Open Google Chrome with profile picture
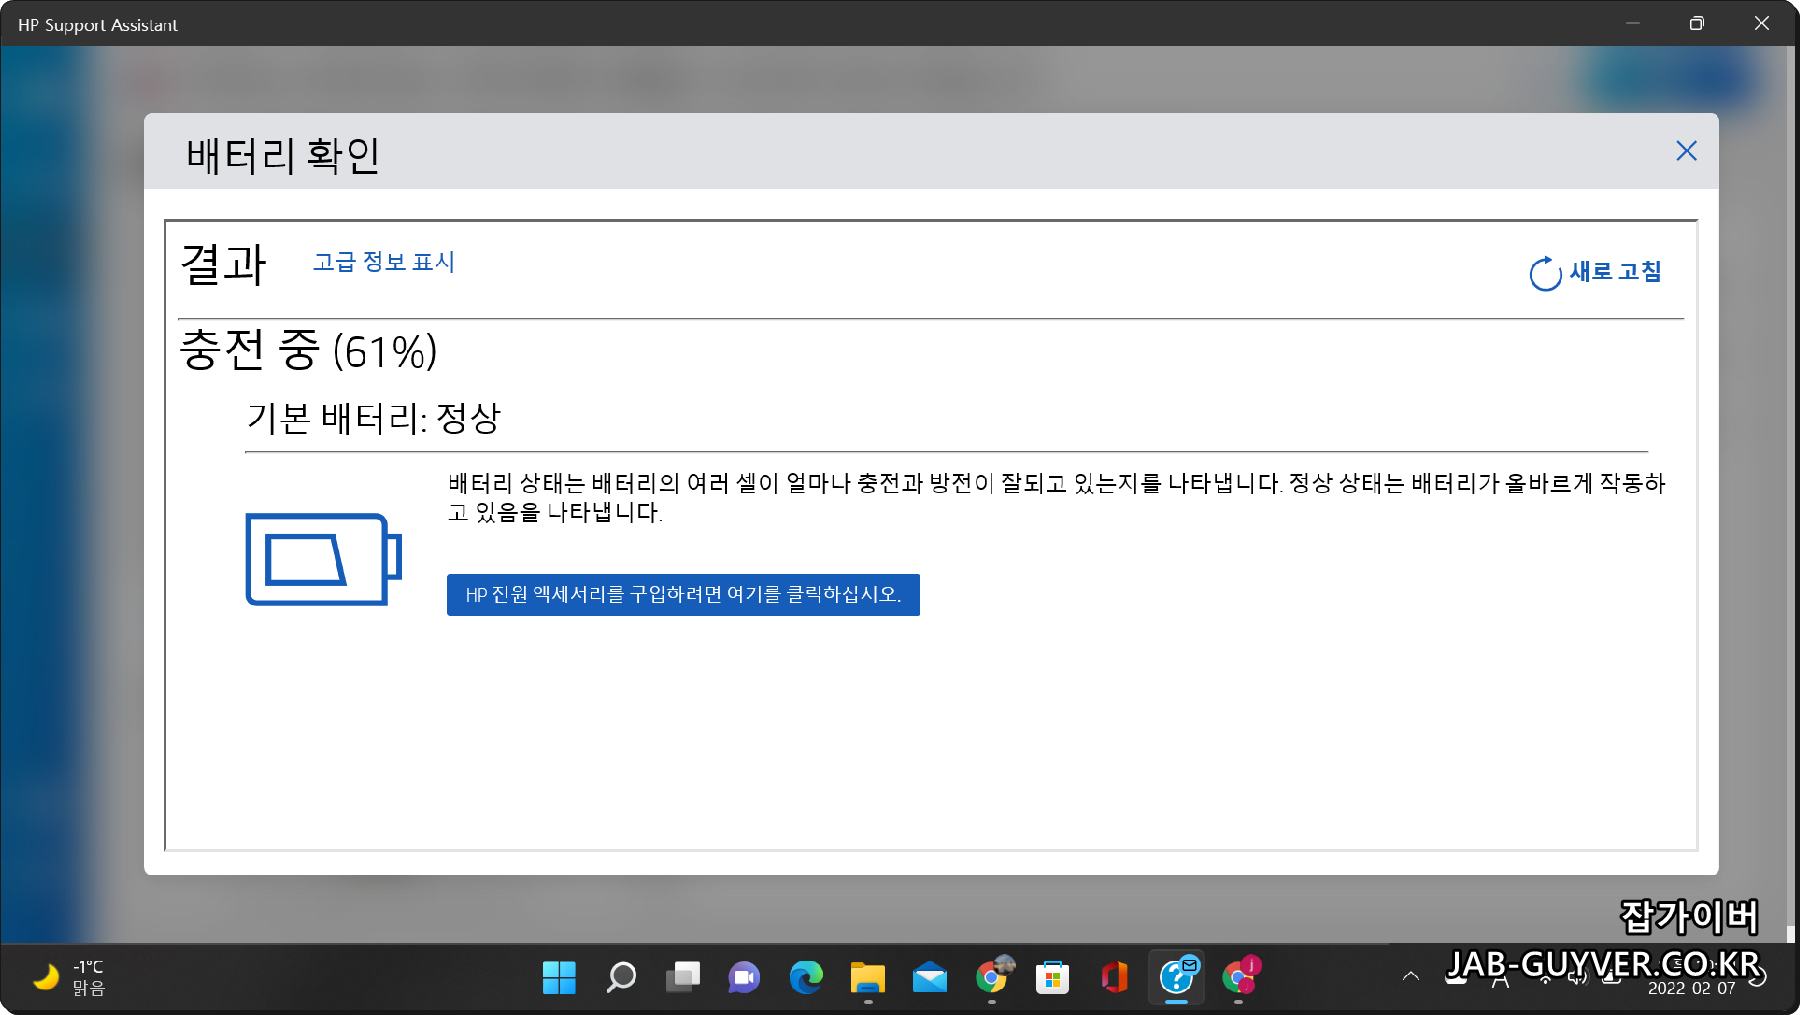The height and width of the screenshot is (1015, 1800). tap(992, 977)
